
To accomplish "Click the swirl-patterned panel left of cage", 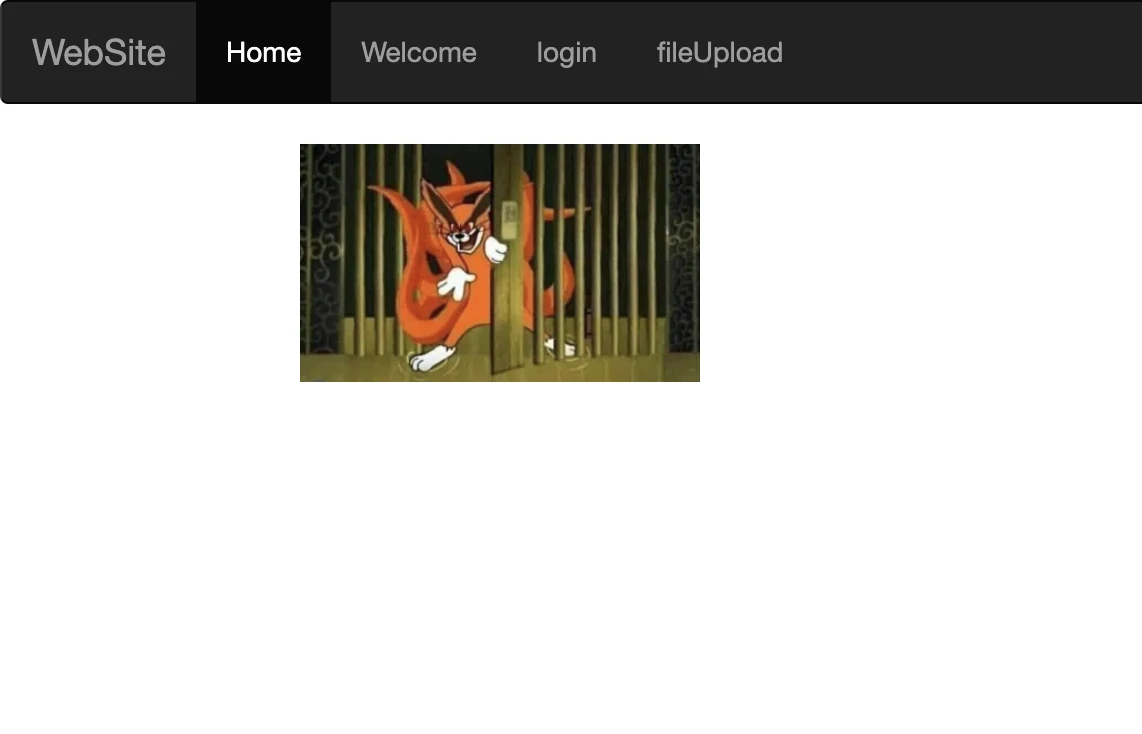I will coord(320,248).
